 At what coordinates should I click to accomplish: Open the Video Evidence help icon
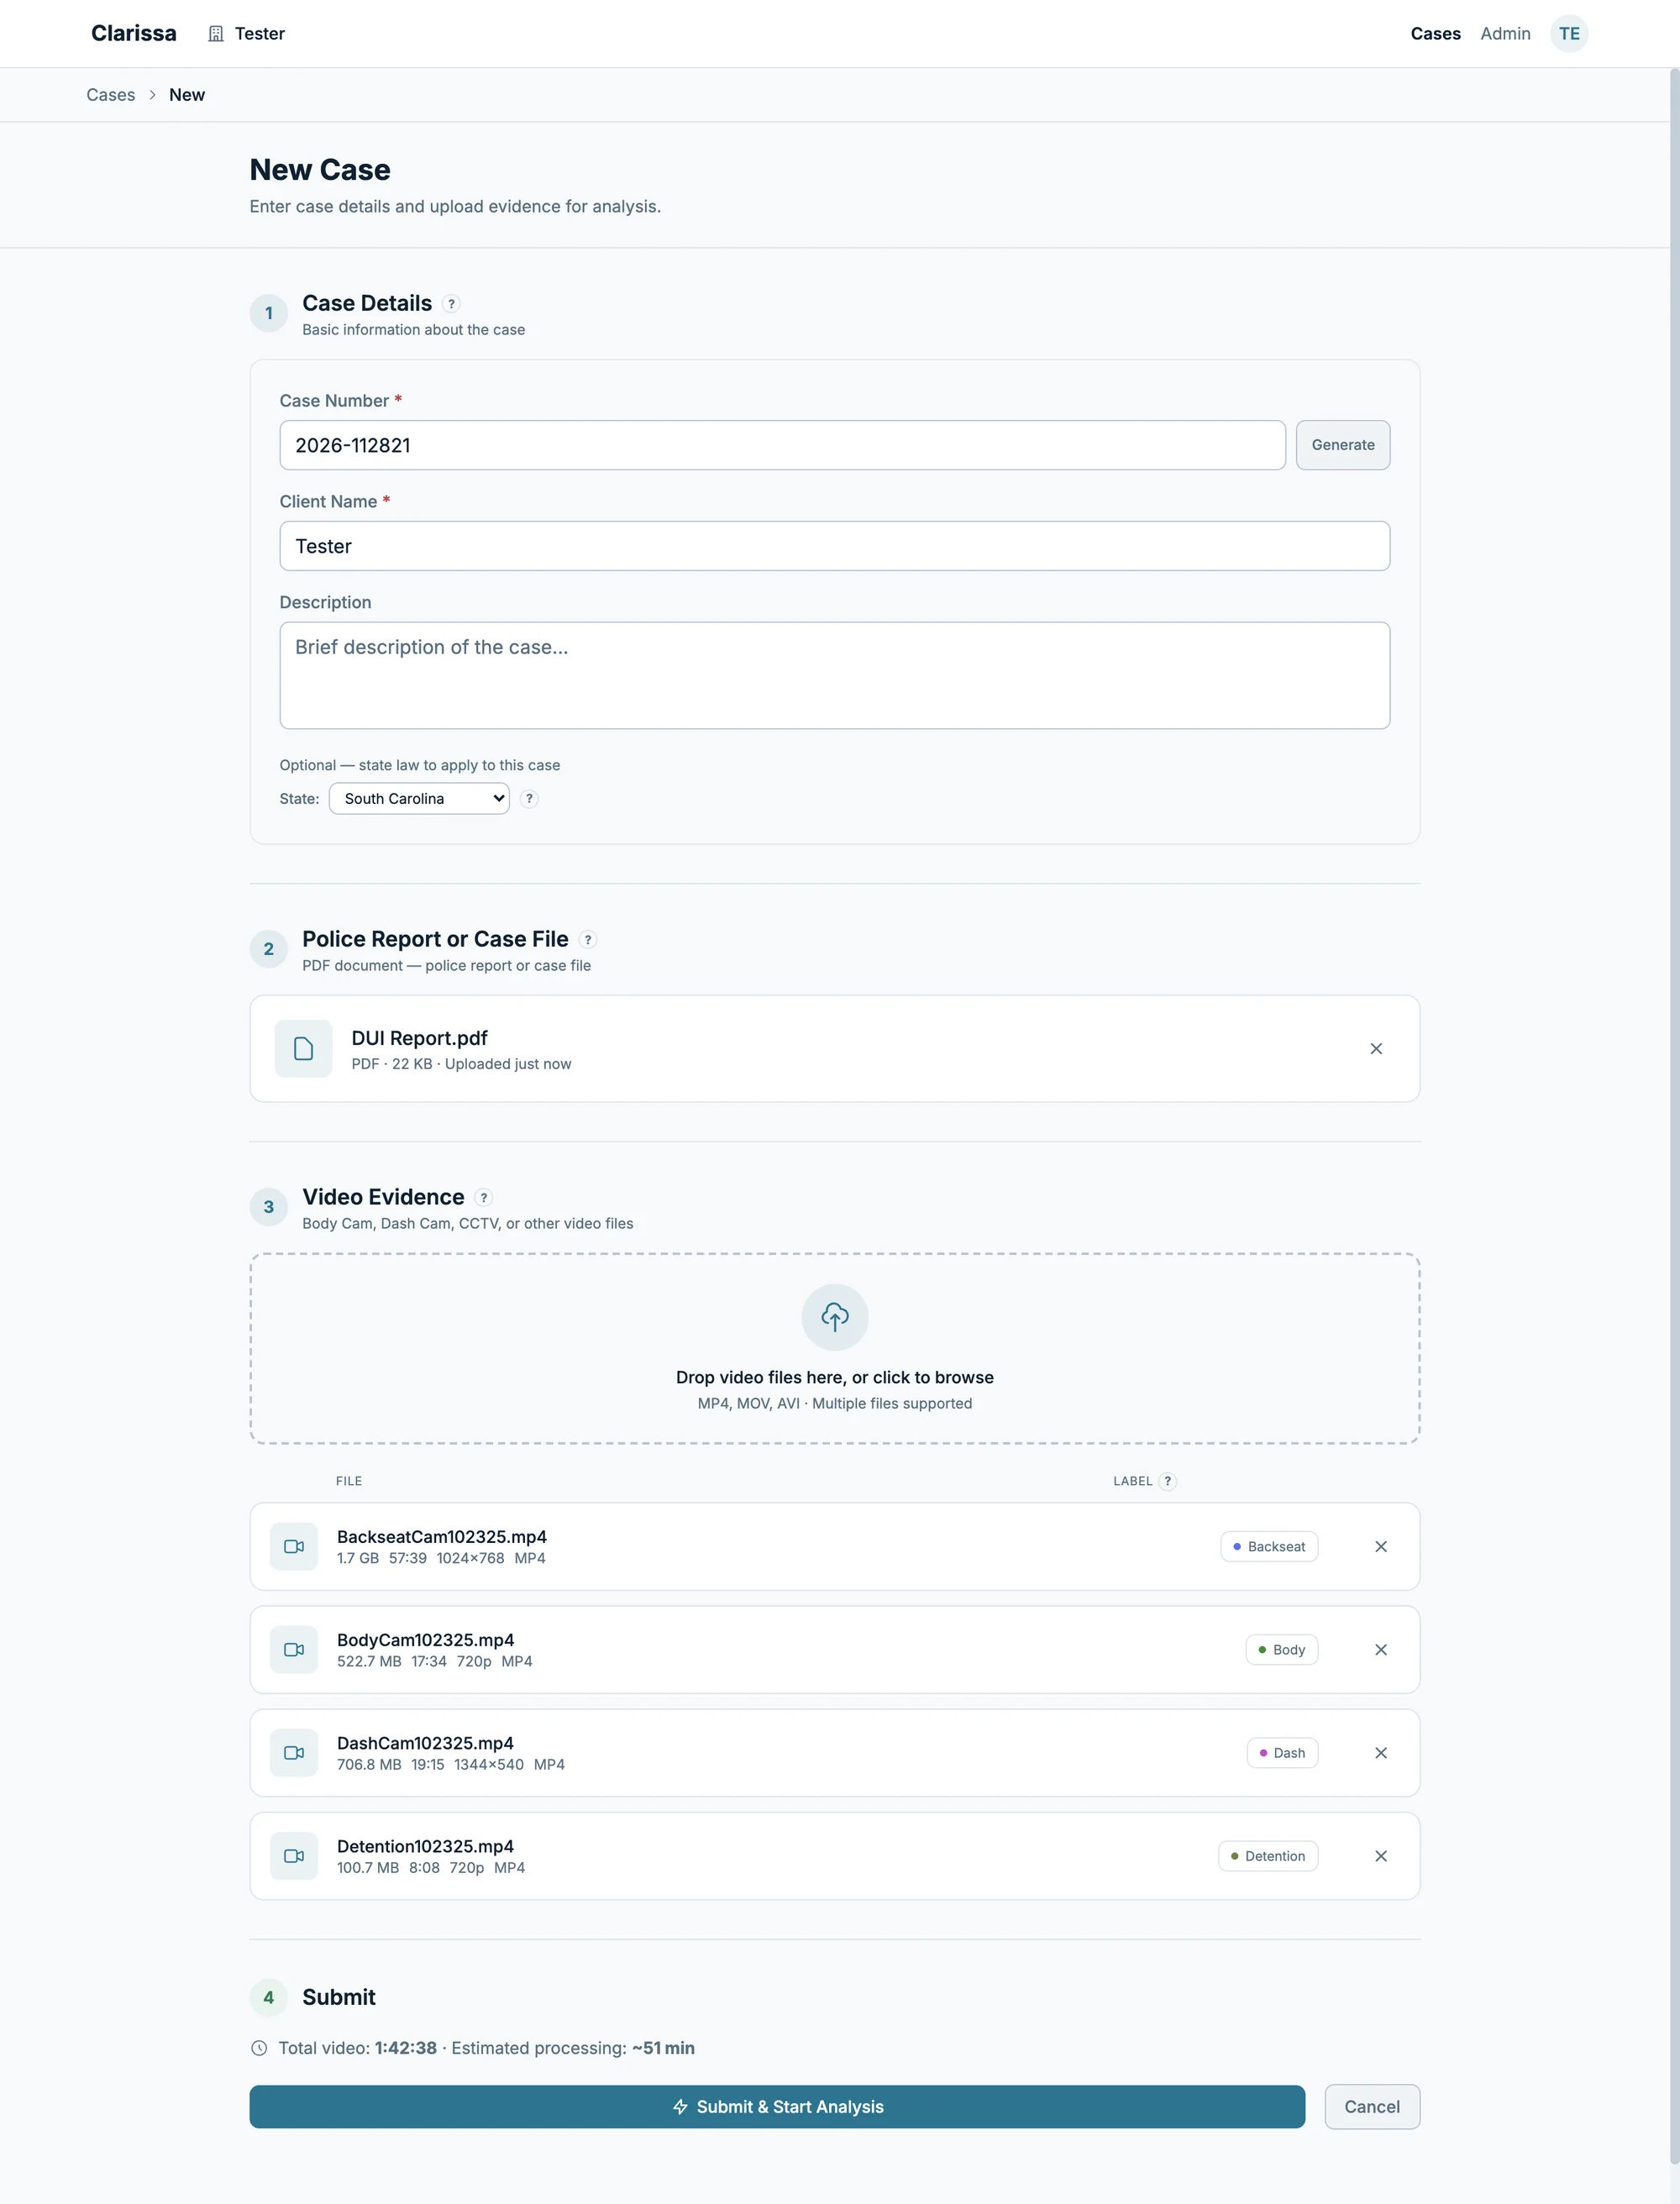484,1198
